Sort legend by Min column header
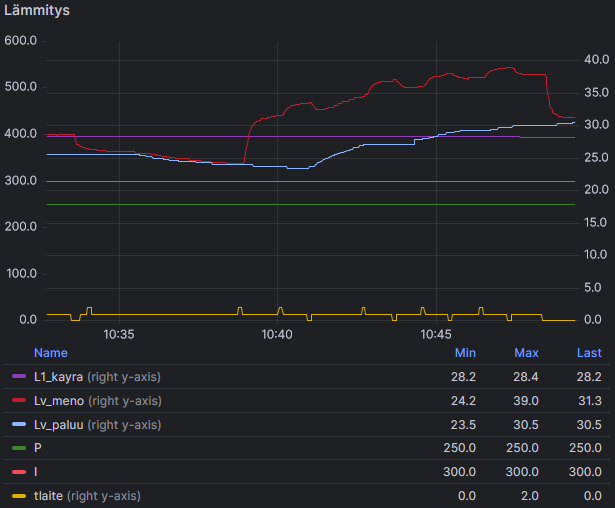The height and width of the screenshot is (508, 615). tap(464, 353)
